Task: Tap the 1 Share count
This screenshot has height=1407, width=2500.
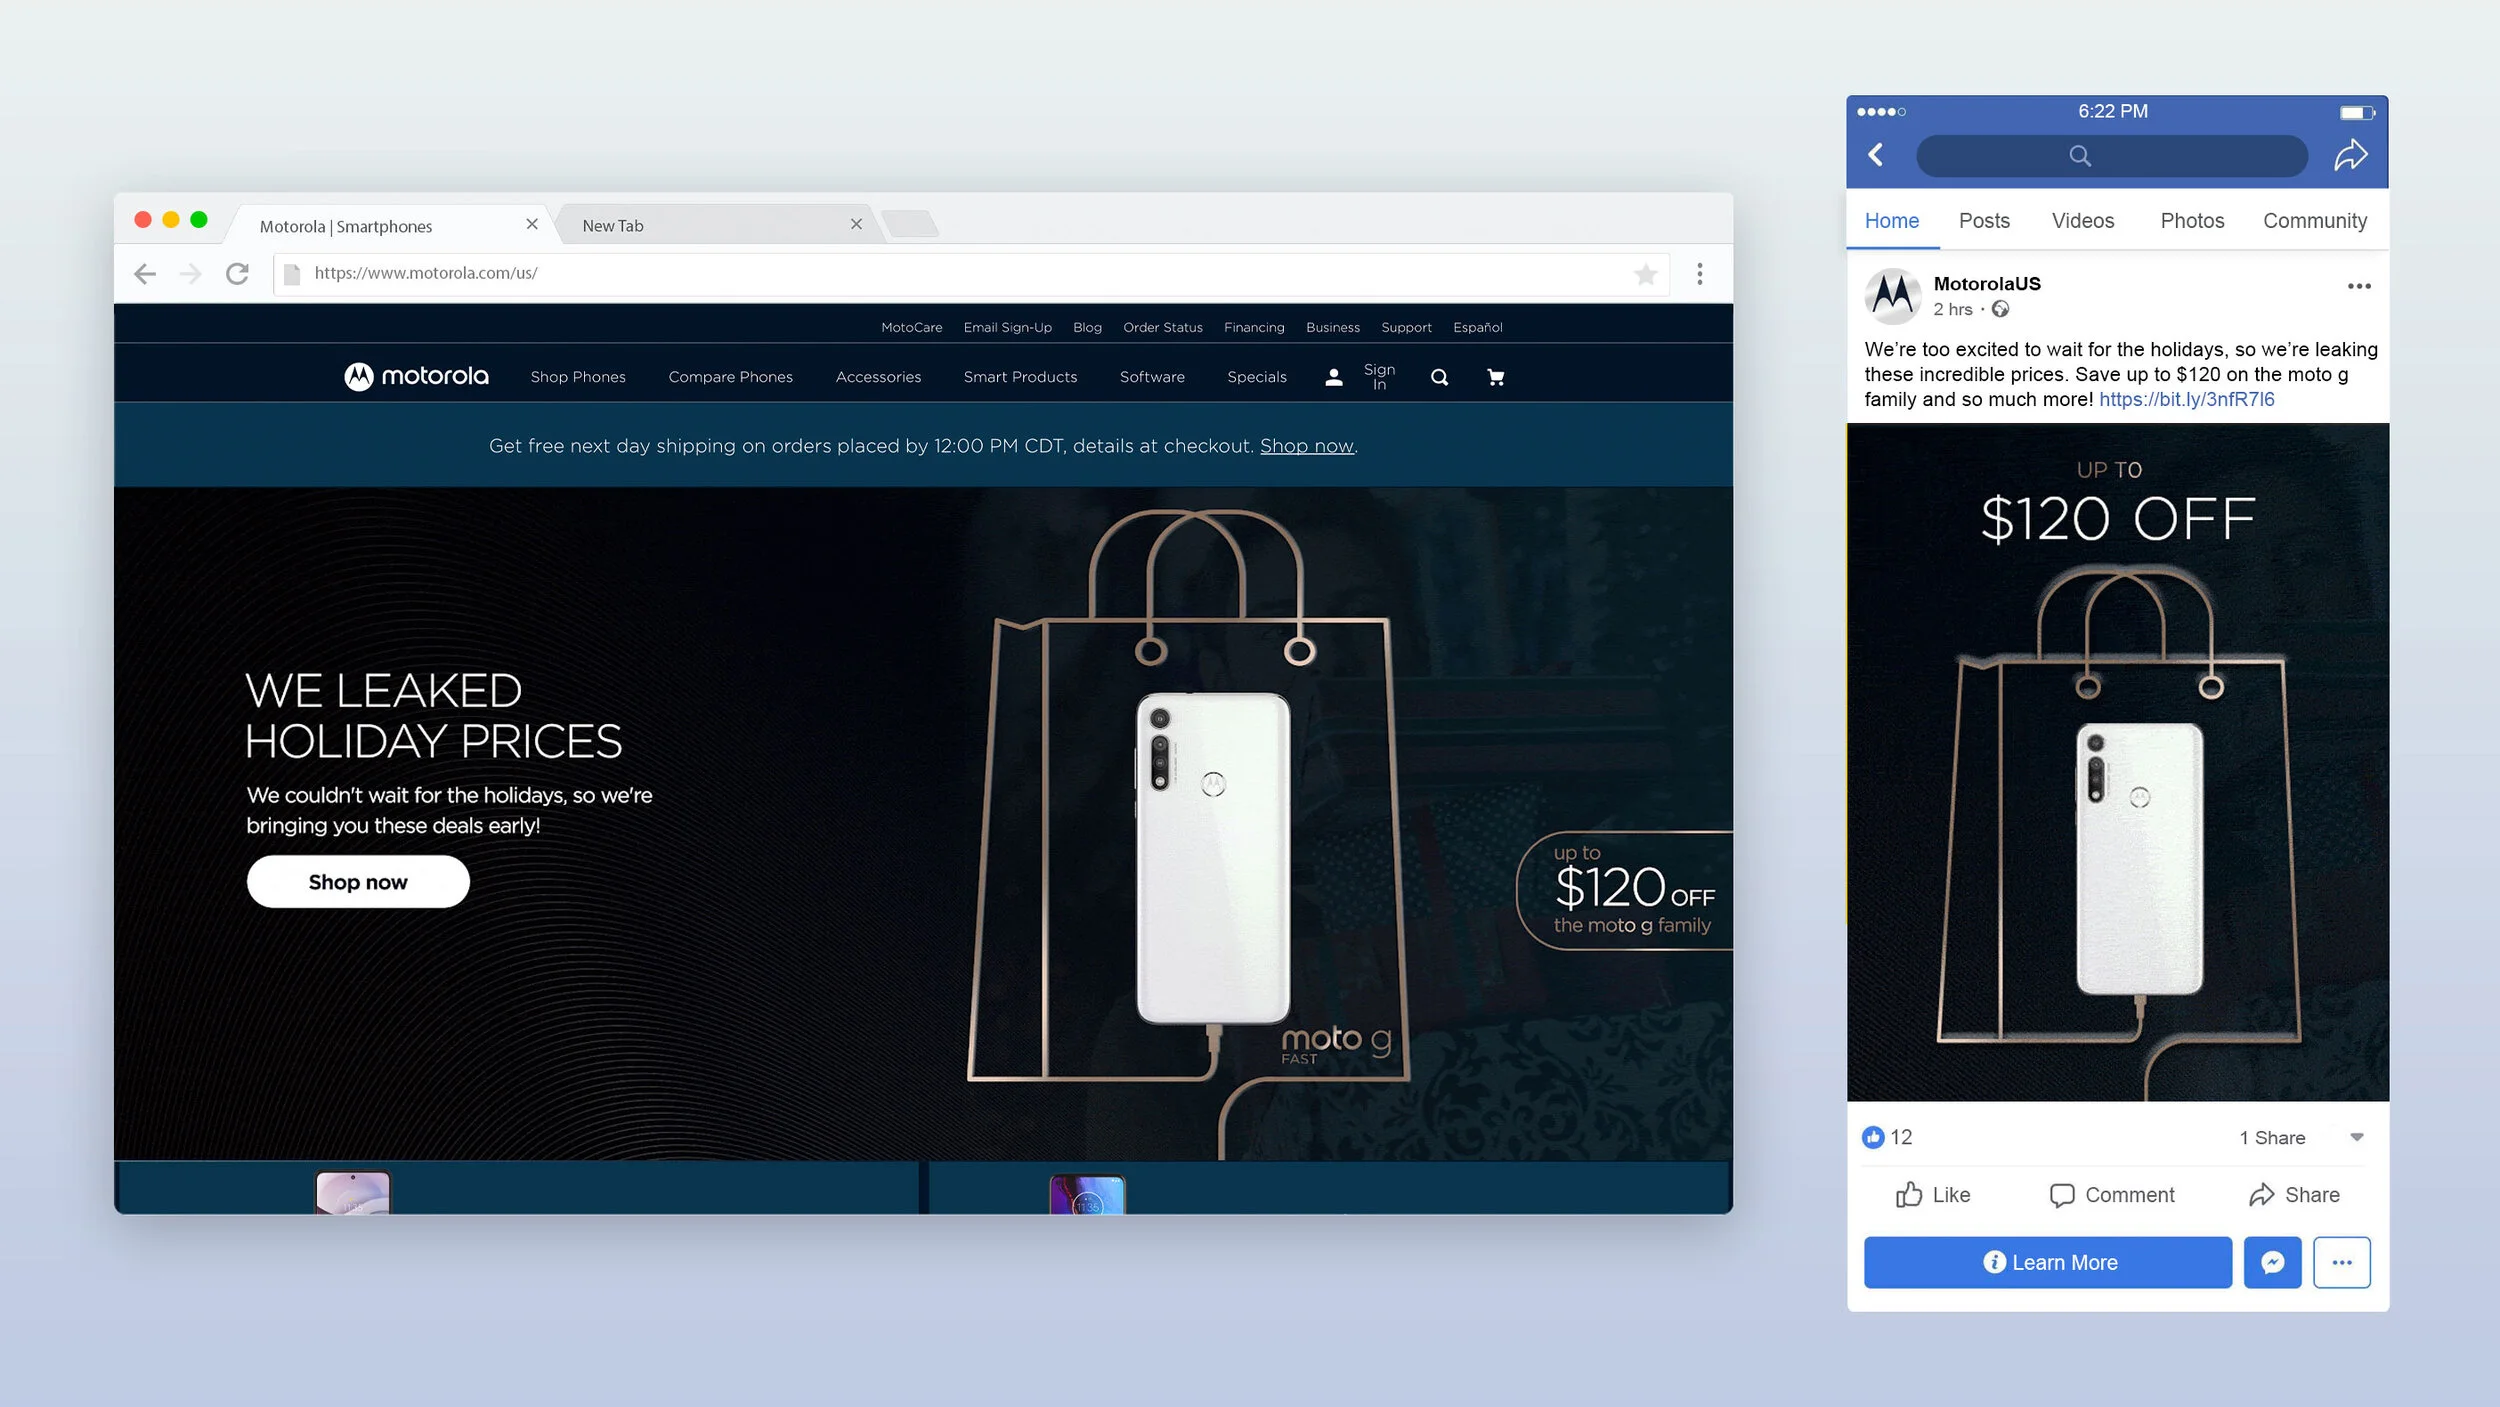Action: [2272, 1138]
